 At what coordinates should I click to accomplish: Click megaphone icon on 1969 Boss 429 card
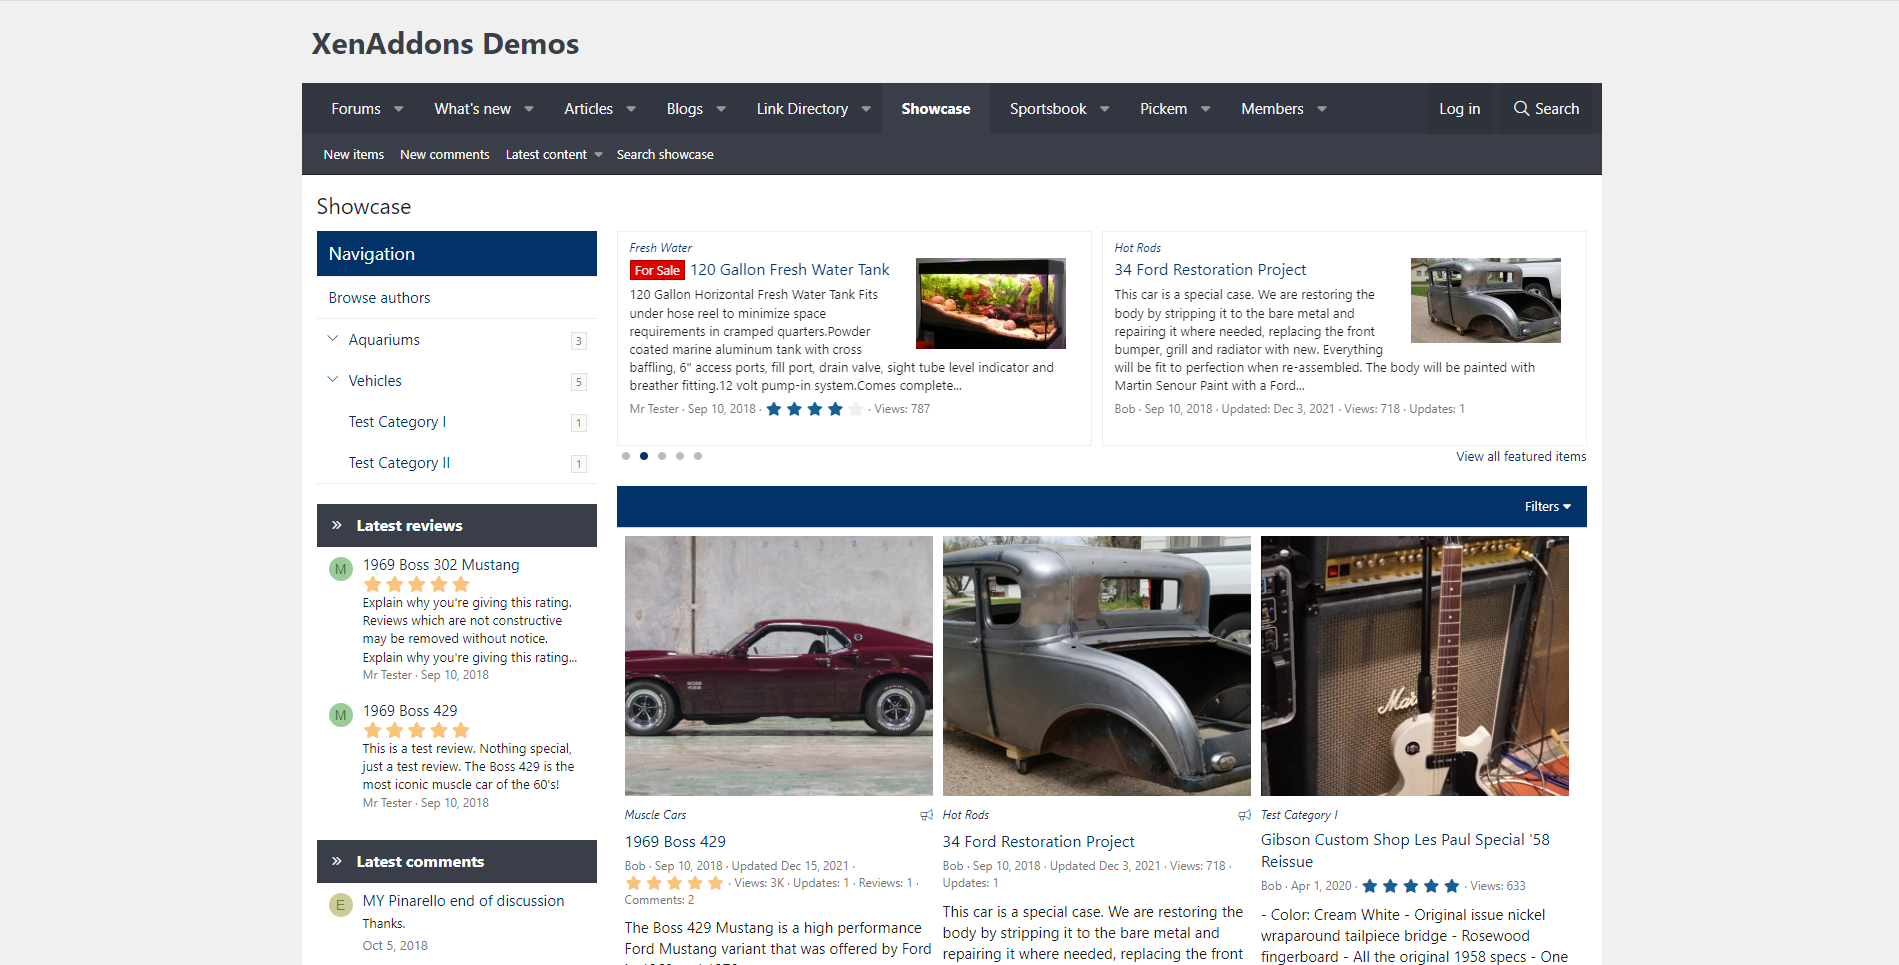coord(926,815)
